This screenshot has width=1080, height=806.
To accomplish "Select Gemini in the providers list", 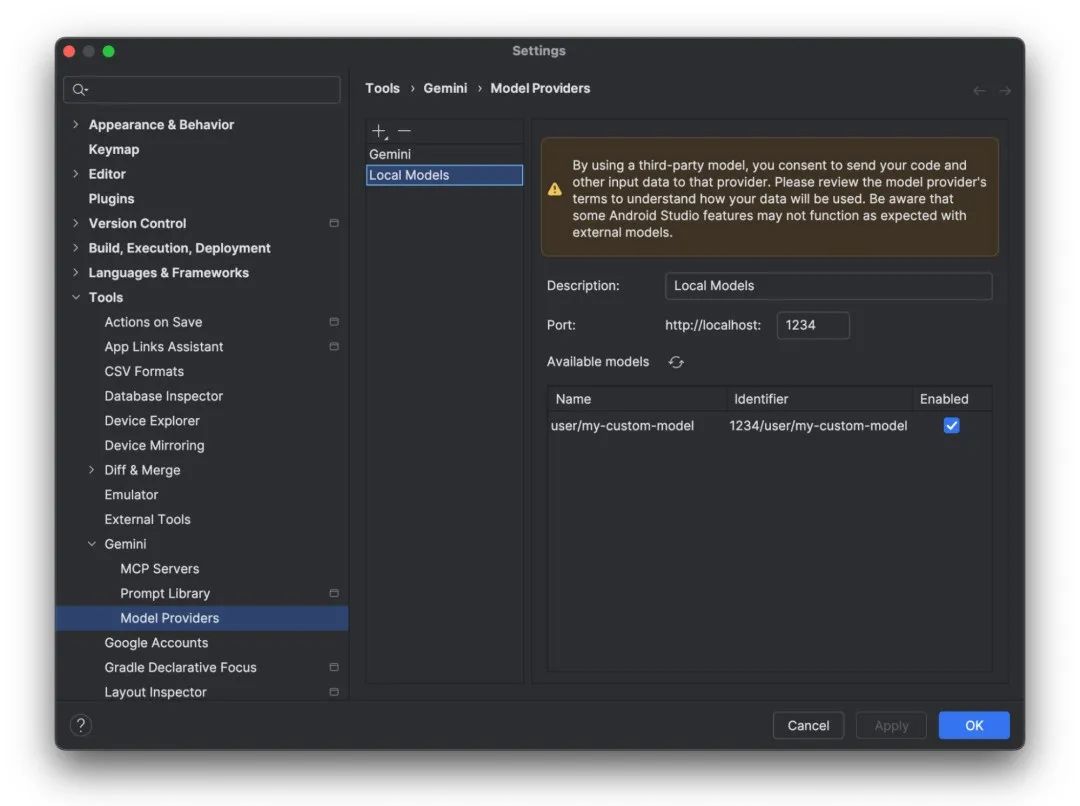I will (444, 154).
